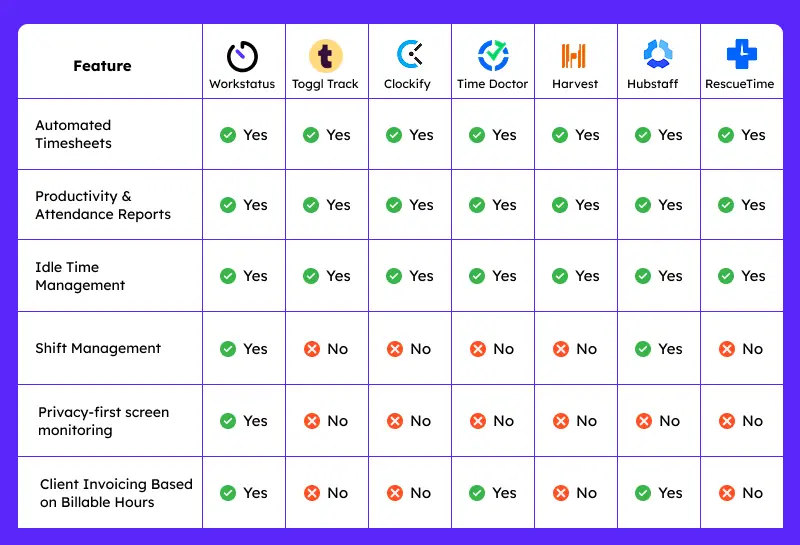Select the Hubstaff logo icon
Screen dimensions: 800x545
coord(657,54)
